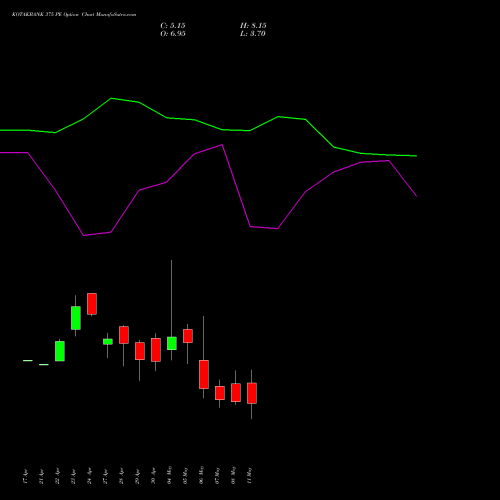The height and width of the screenshot is (500, 500).
Task: Click the 06 May date label
Action: pyautogui.click(x=202, y=475)
